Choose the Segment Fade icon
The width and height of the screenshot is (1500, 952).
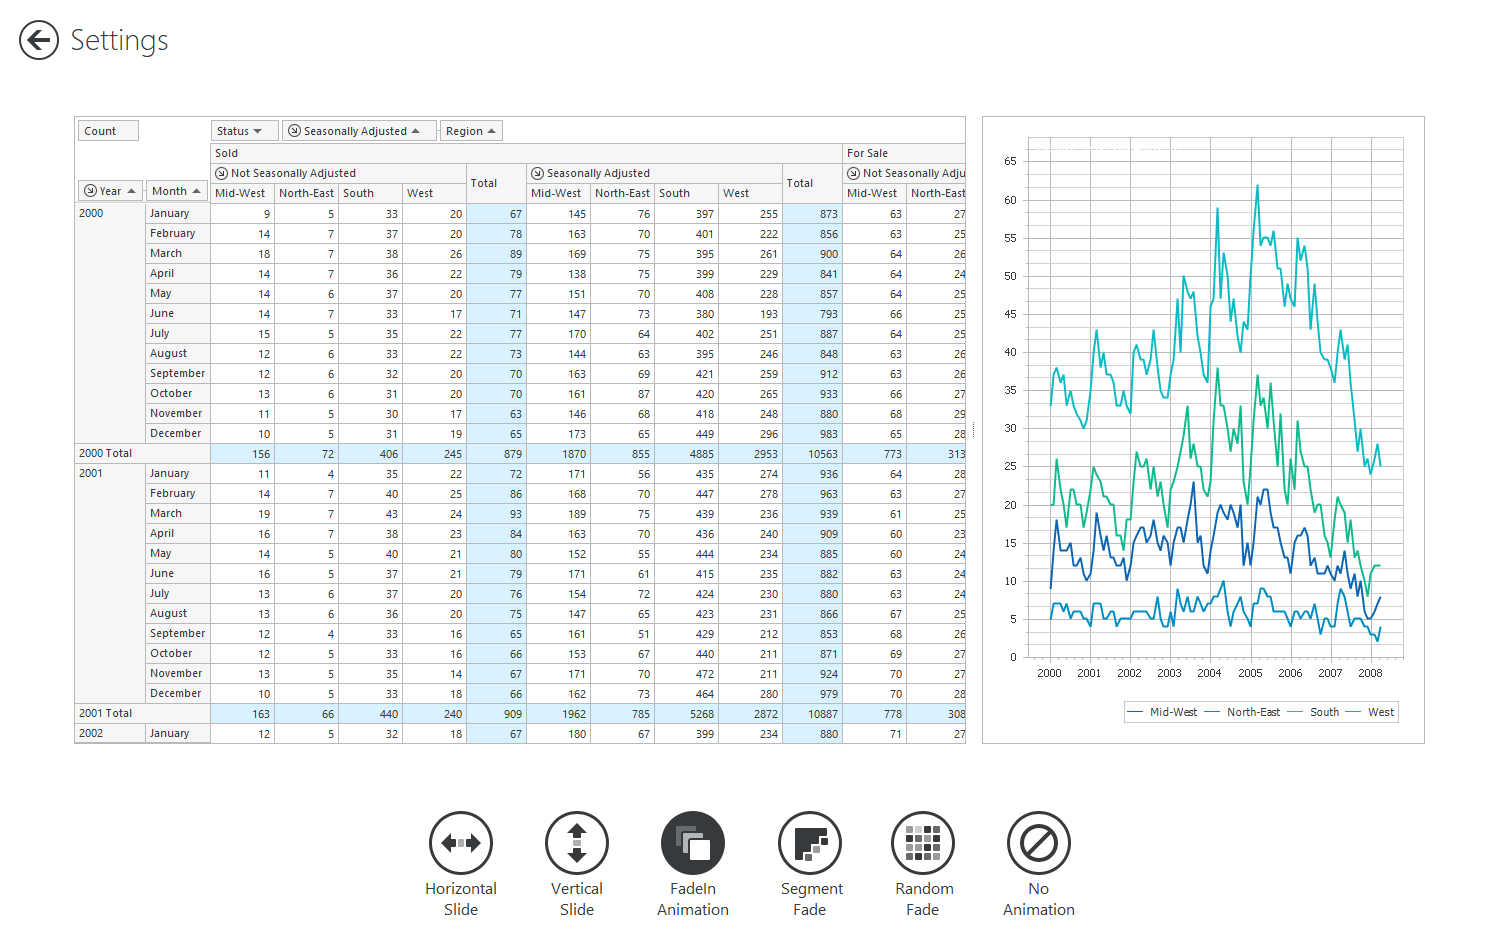coord(810,843)
